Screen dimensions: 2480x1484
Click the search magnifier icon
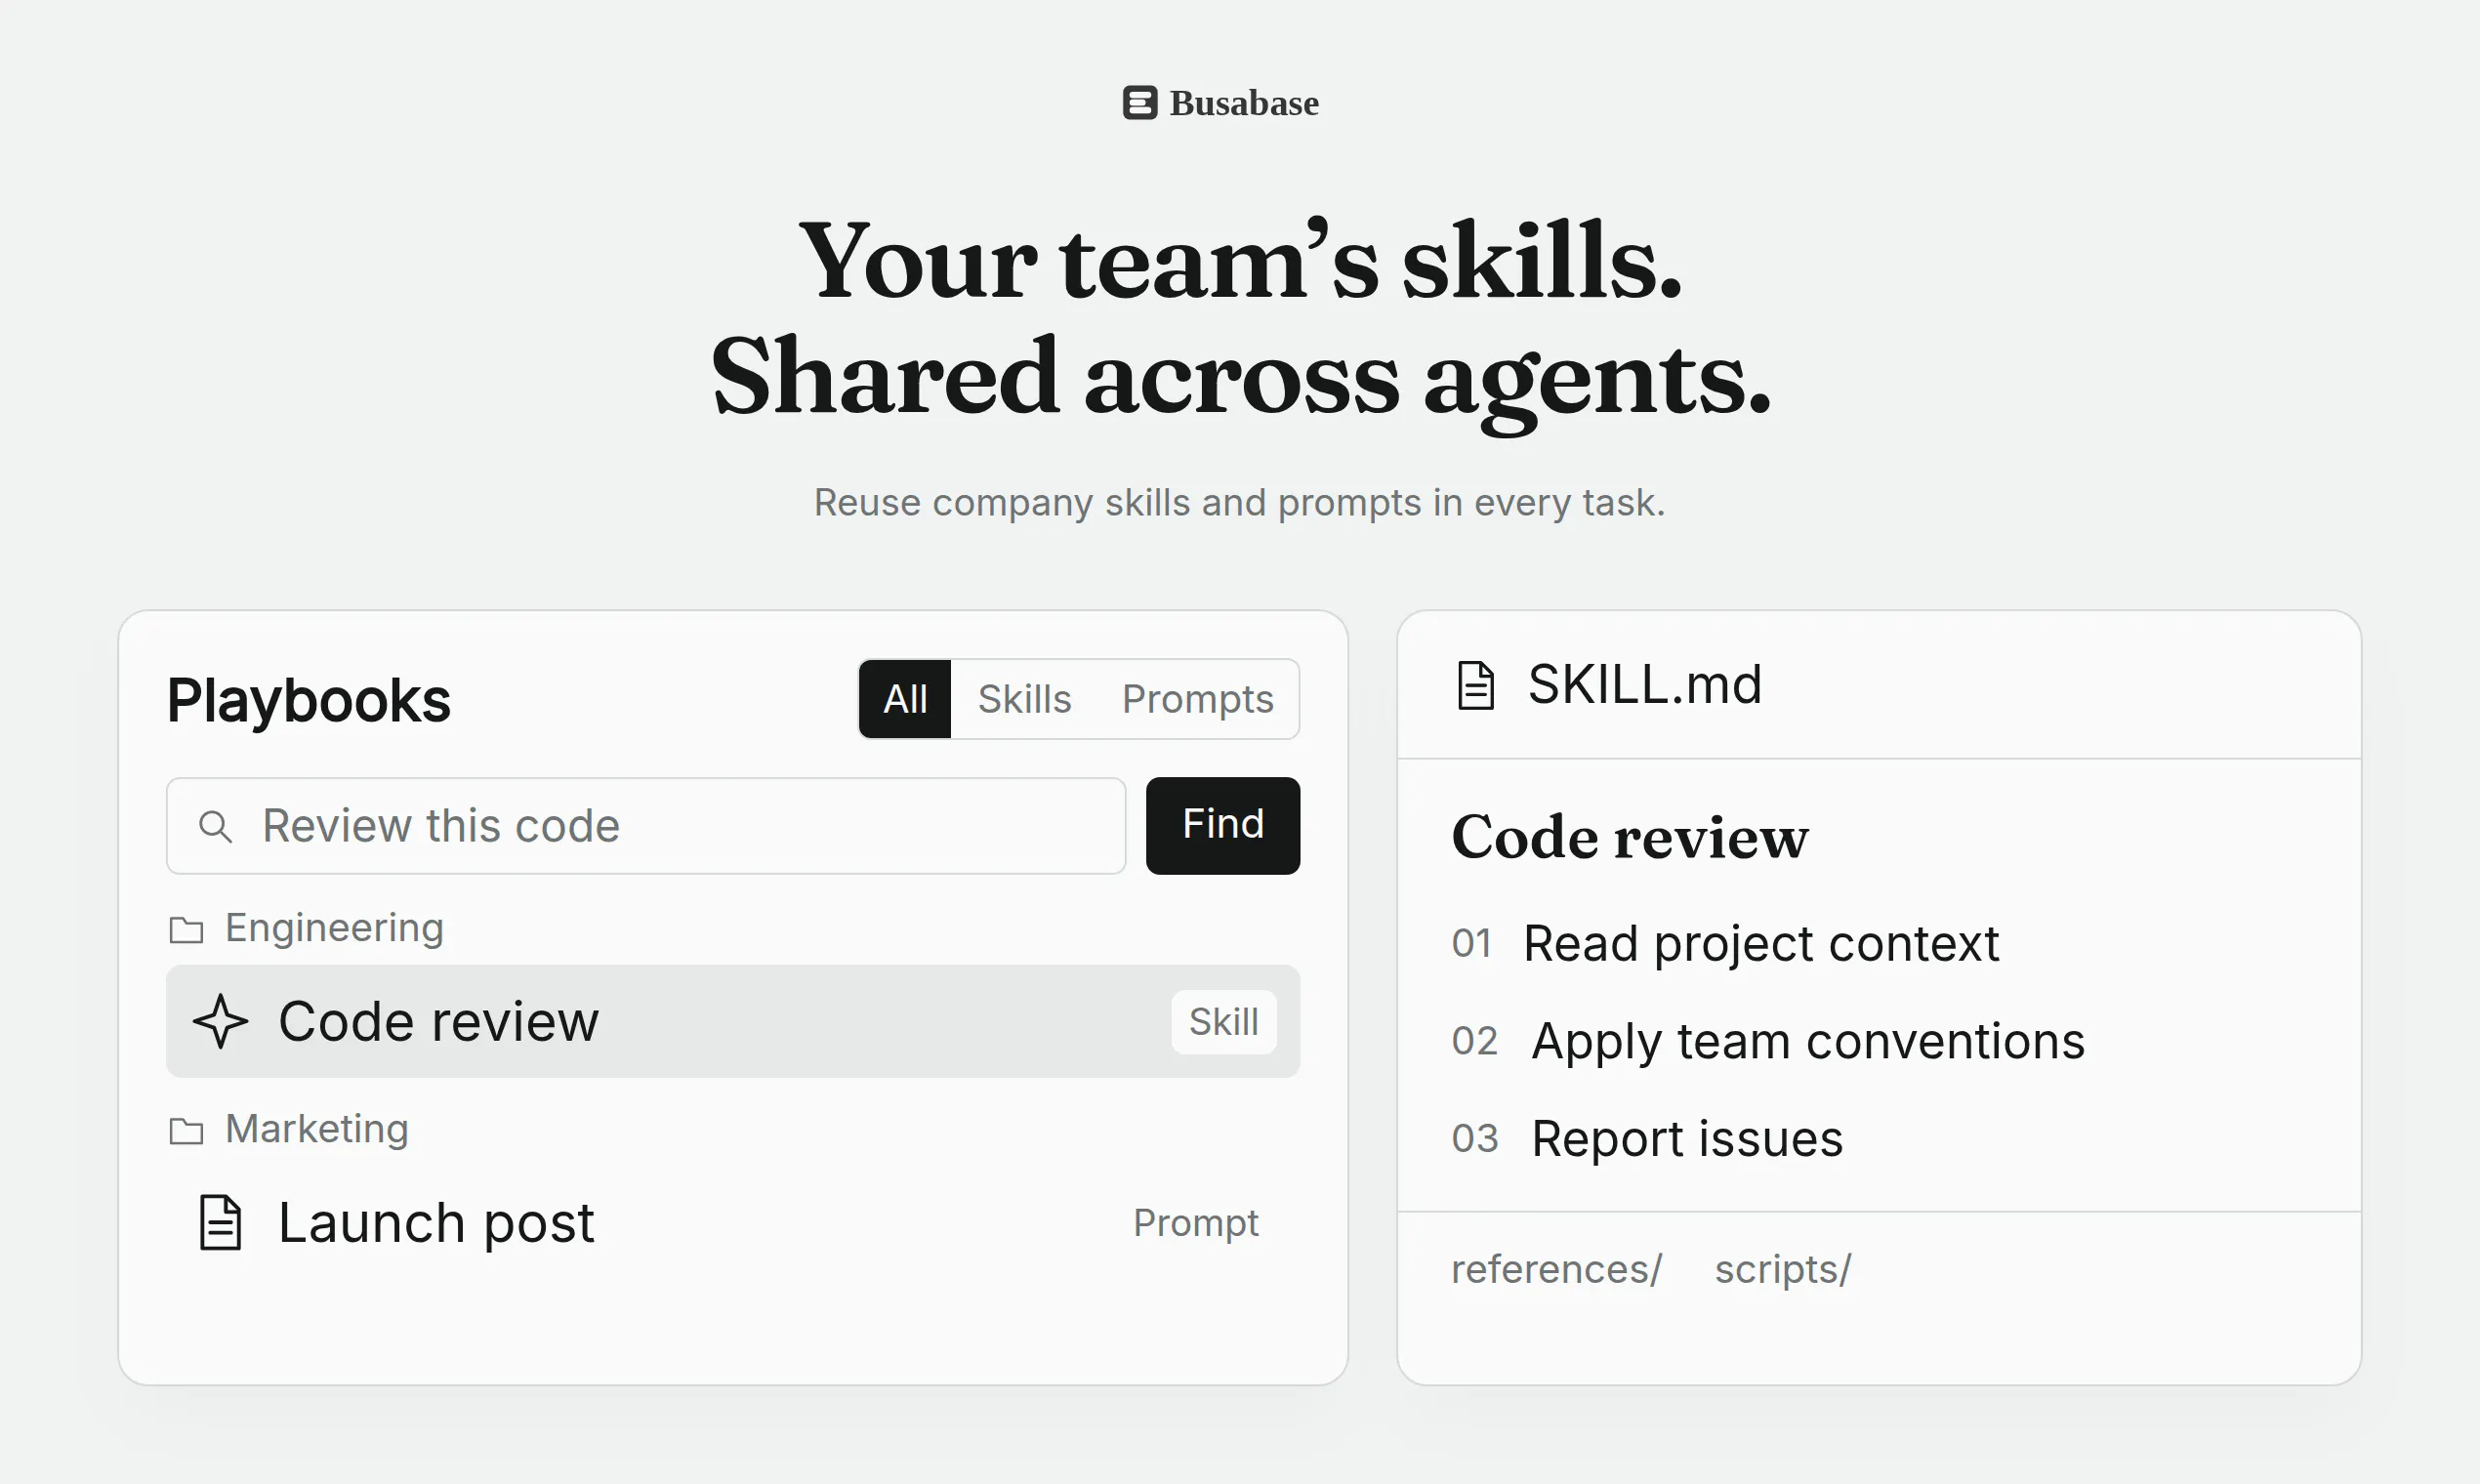point(215,827)
